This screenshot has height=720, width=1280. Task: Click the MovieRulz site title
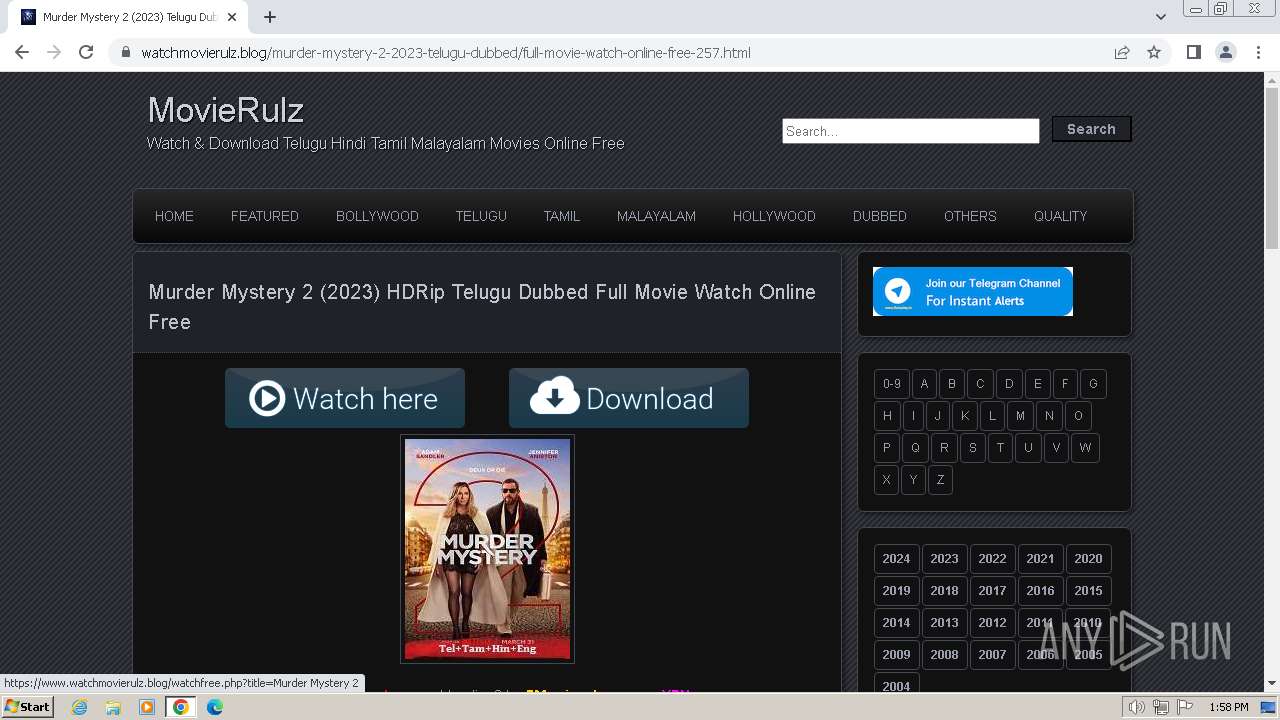[x=226, y=110]
